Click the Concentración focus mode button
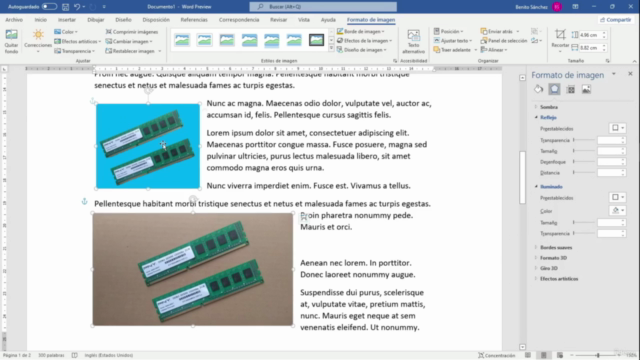 point(497,355)
